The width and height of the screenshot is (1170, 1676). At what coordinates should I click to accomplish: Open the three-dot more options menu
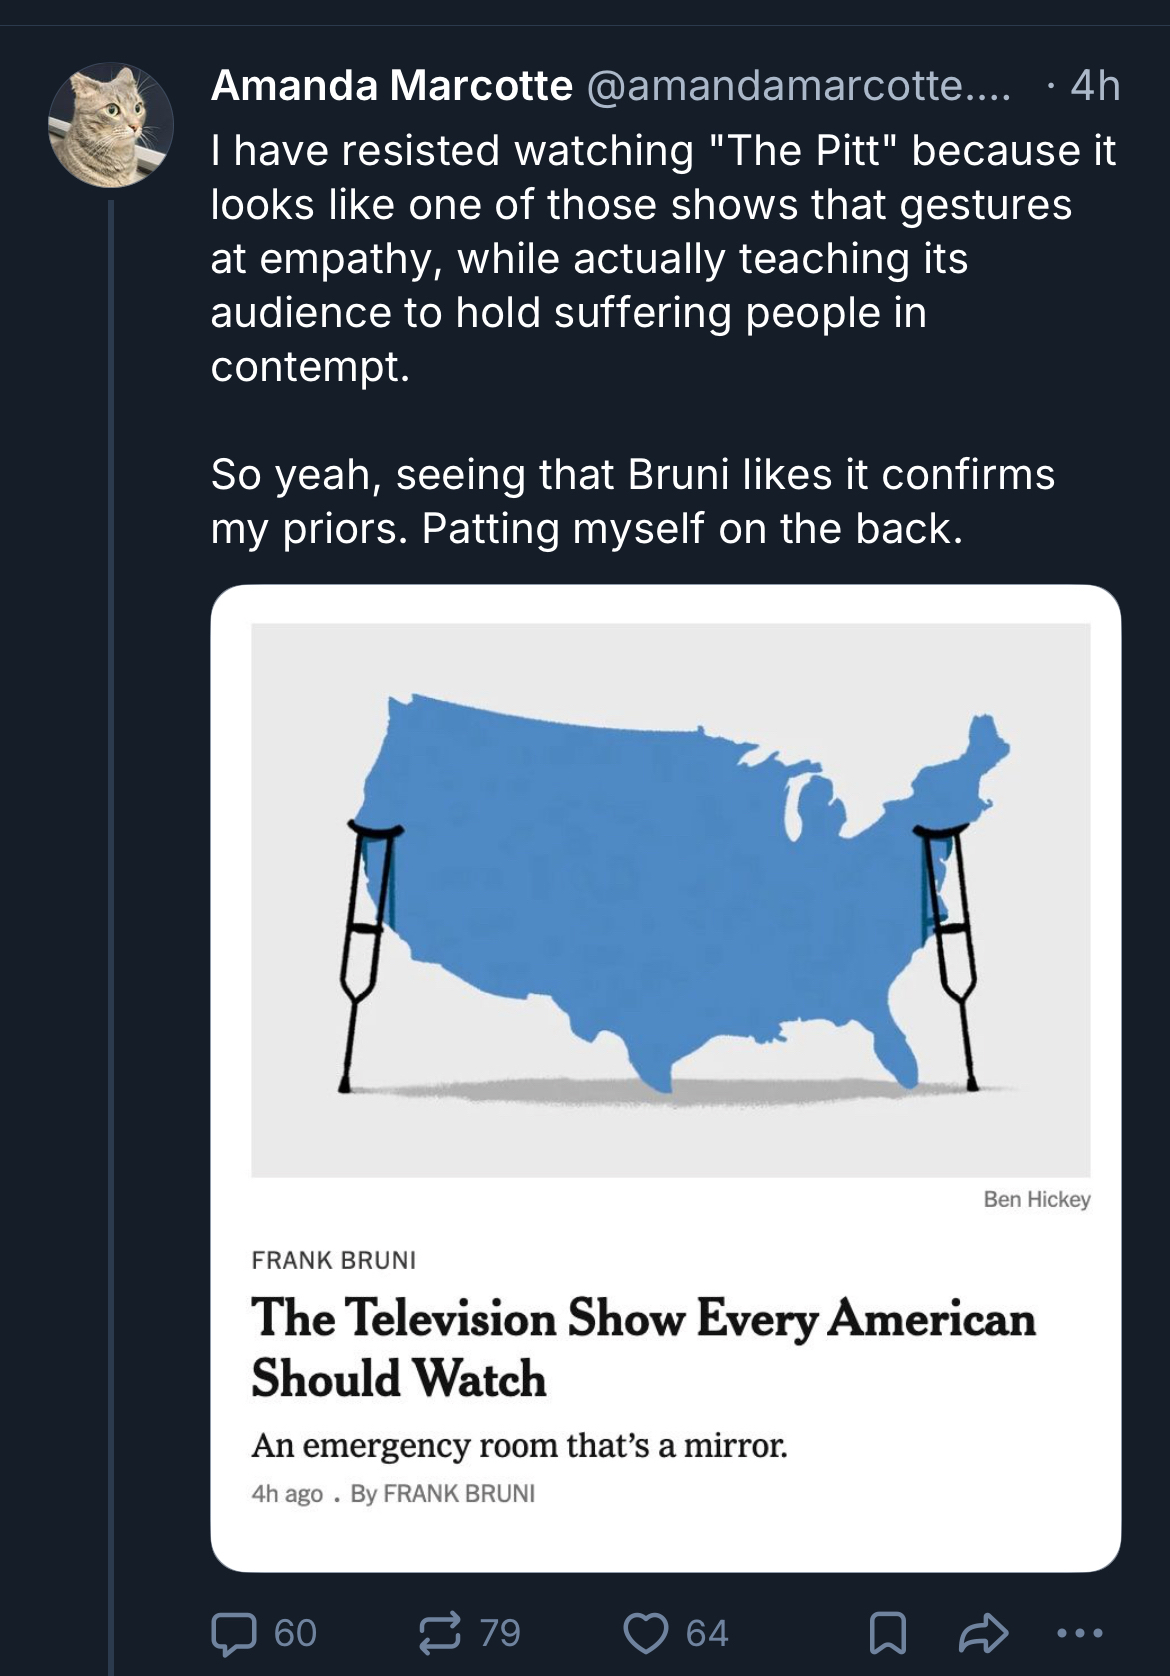[1080, 1633]
